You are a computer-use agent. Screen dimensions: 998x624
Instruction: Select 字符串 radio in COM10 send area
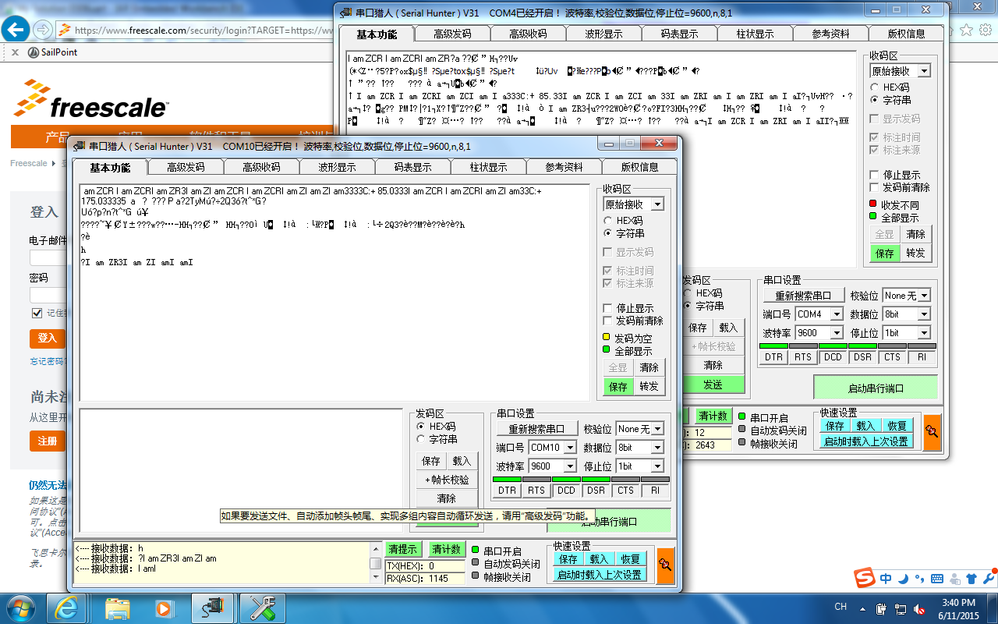tap(420, 439)
